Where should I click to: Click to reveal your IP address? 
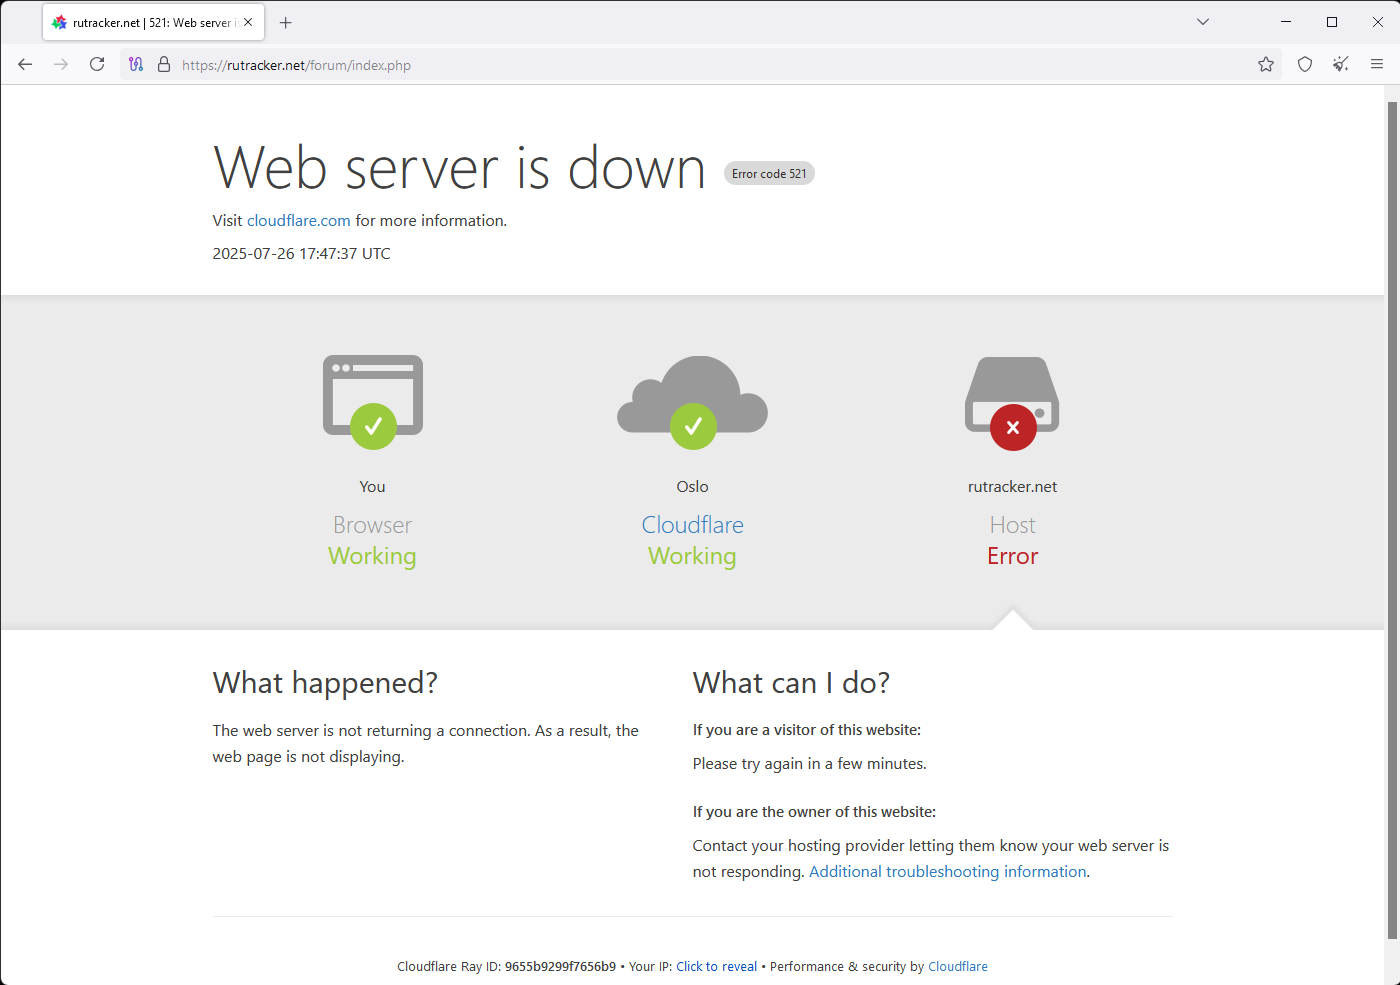(716, 967)
